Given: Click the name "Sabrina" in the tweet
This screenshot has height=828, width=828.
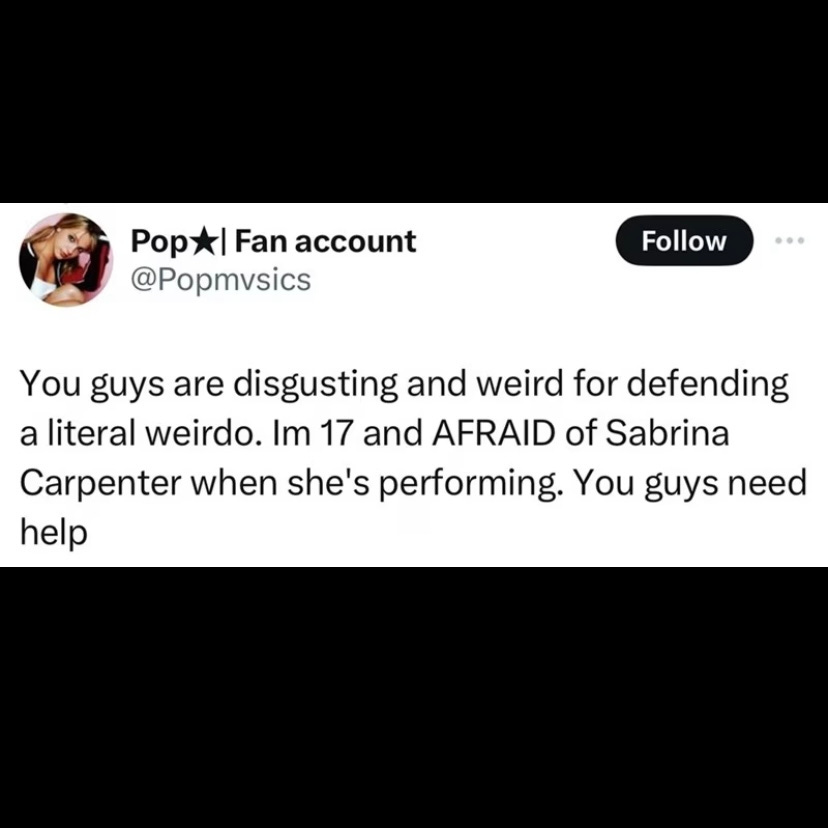Looking at the screenshot, I should 667,432.
